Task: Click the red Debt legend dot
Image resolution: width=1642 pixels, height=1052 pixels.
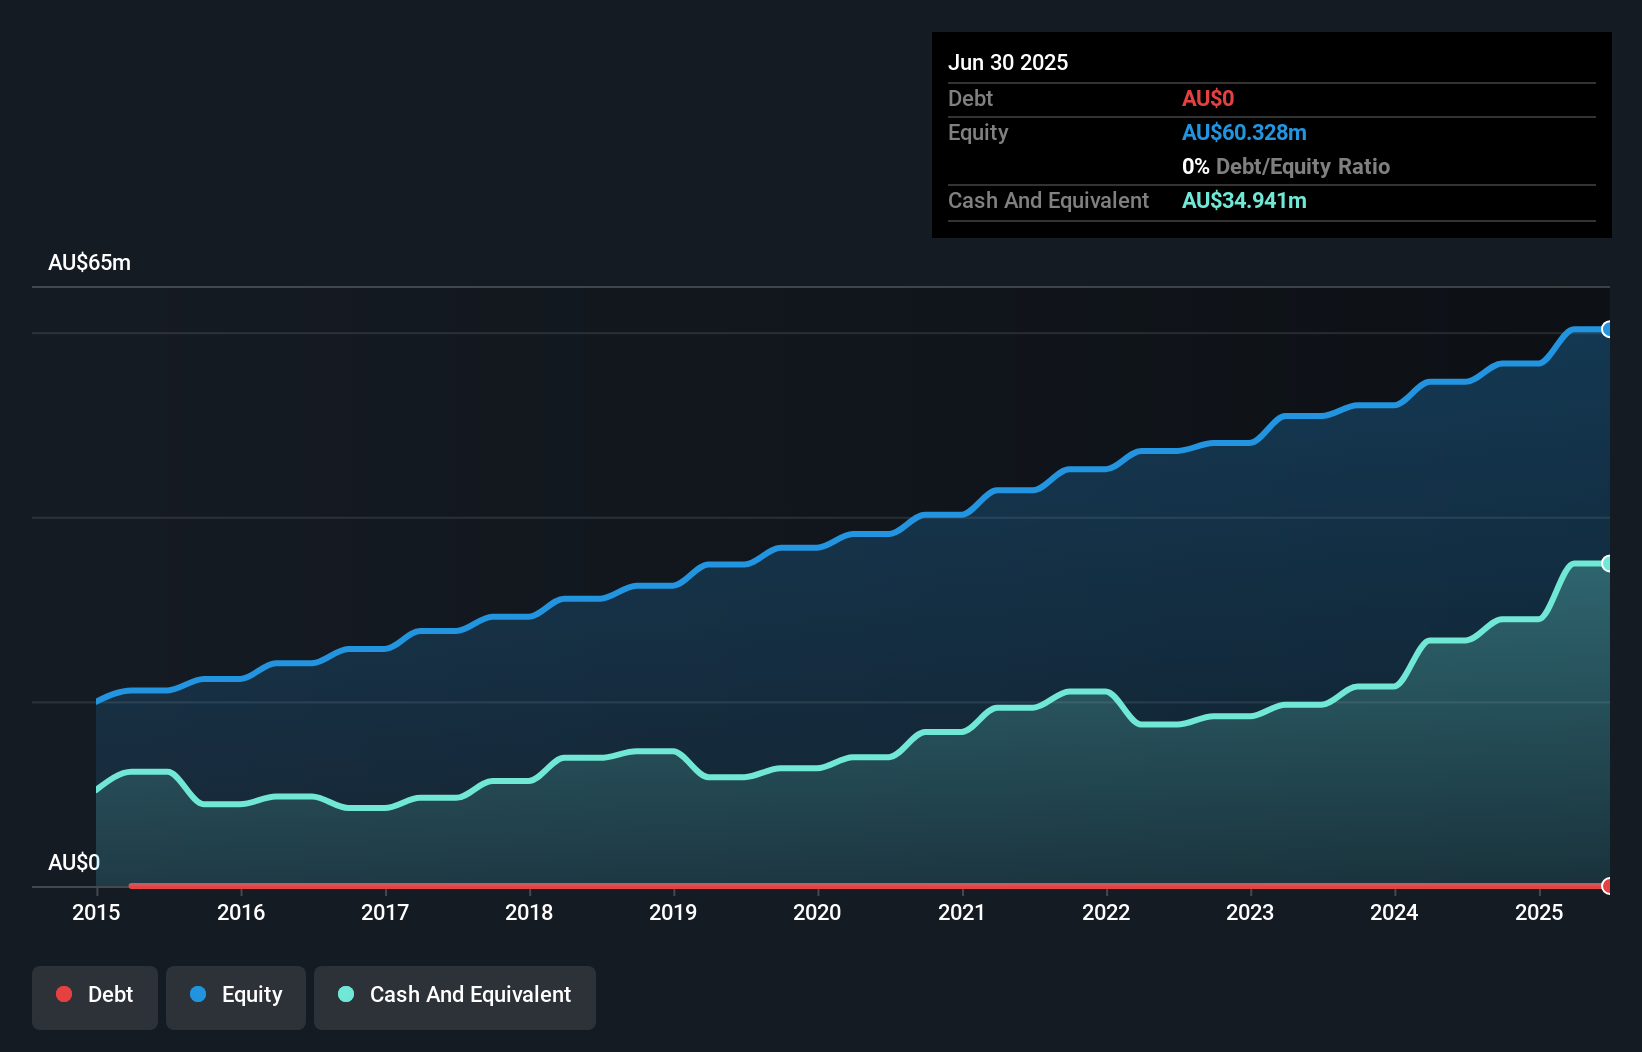Action: pos(63,994)
